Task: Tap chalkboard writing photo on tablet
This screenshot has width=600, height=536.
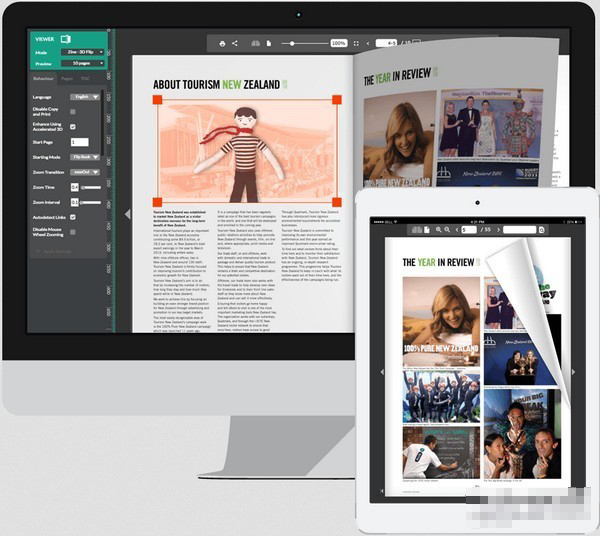Action: (x=441, y=453)
